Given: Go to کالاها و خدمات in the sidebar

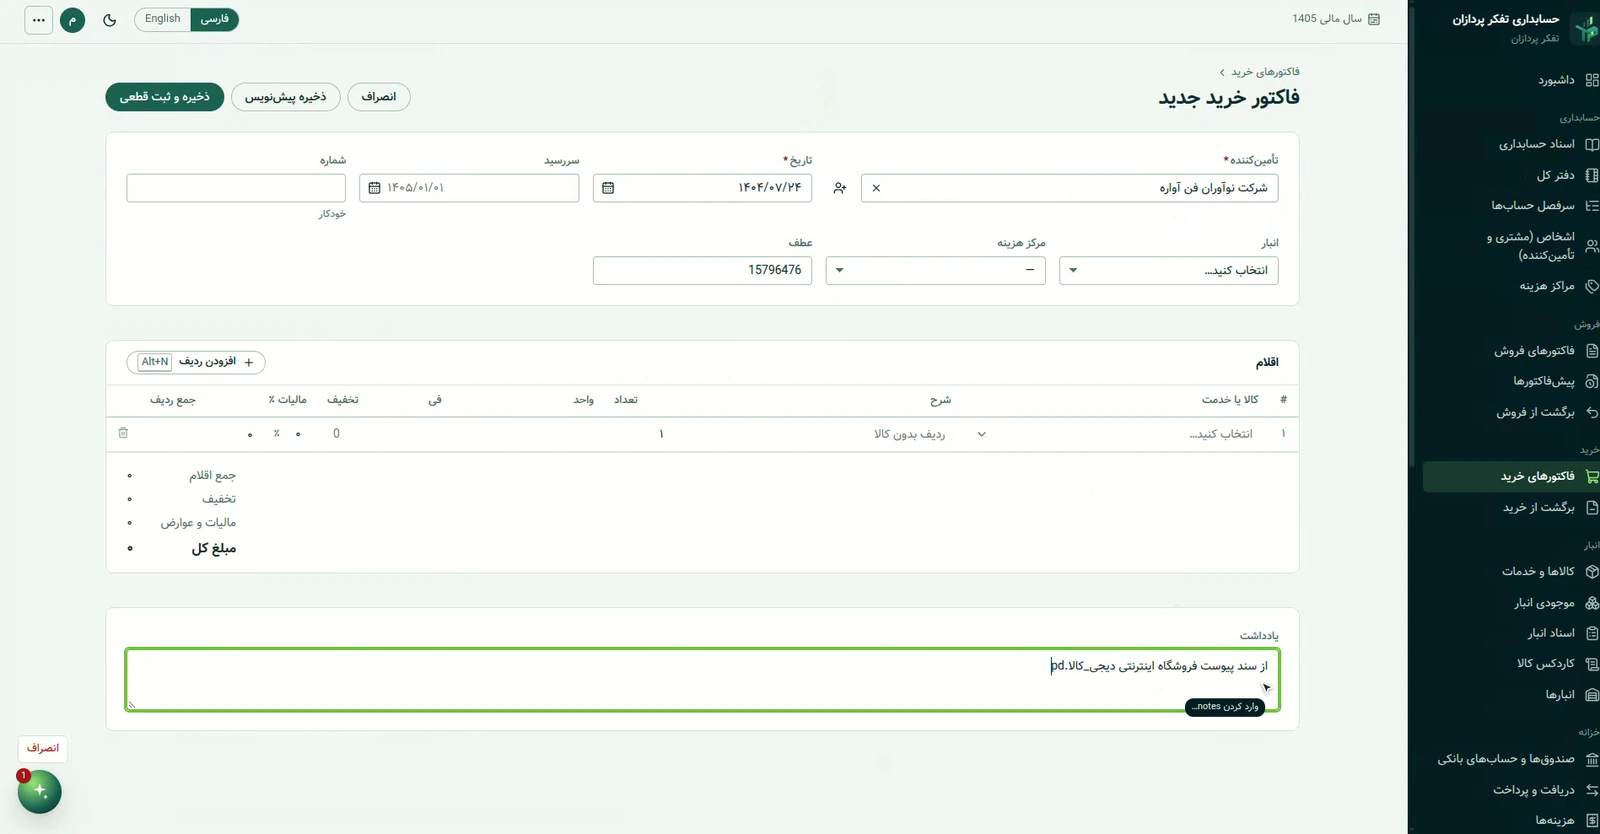Looking at the screenshot, I should (1511, 572).
